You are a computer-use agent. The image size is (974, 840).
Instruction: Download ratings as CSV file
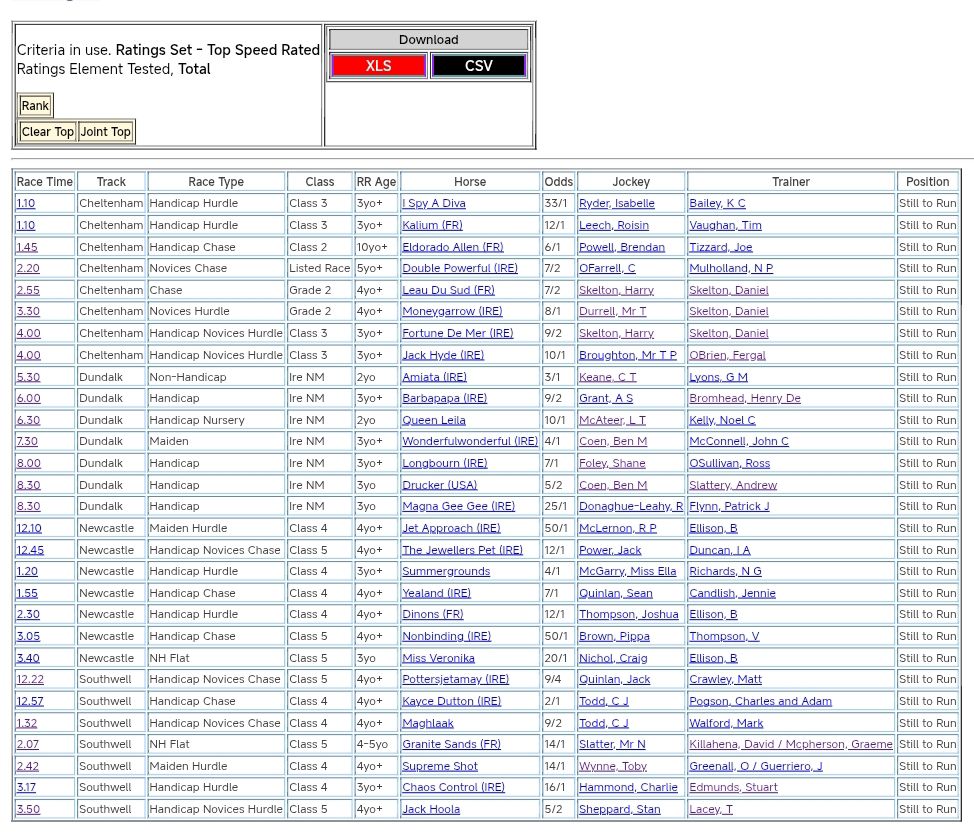(x=478, y=66)
